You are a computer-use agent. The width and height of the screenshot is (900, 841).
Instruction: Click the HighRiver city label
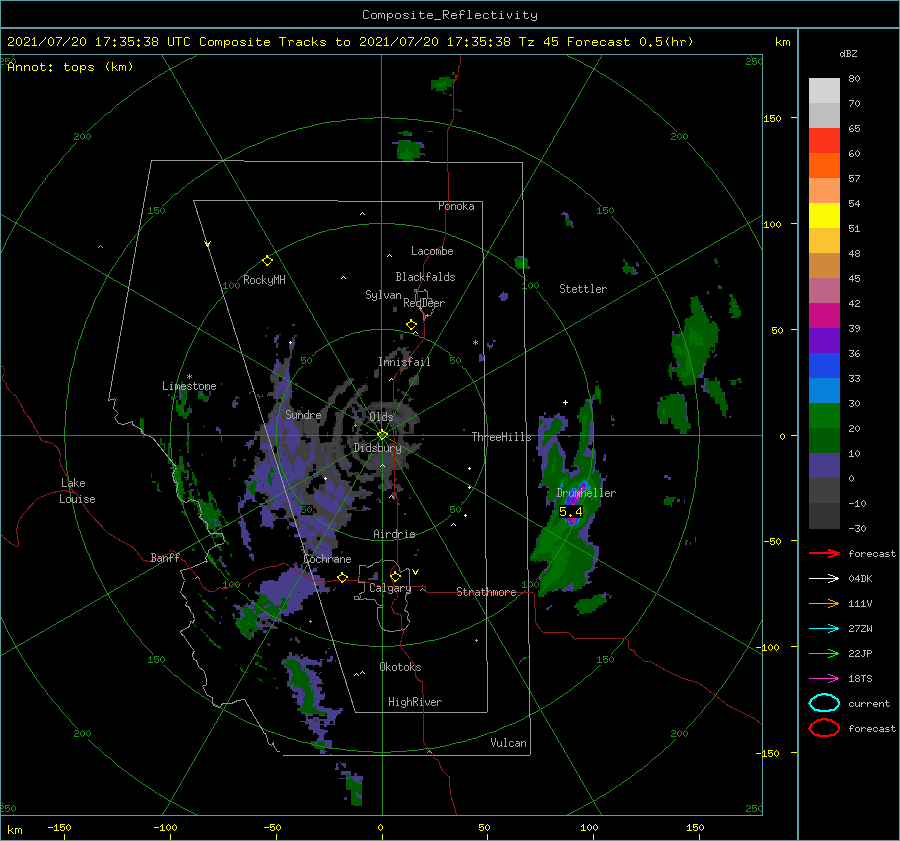click(x=415, y=702)
